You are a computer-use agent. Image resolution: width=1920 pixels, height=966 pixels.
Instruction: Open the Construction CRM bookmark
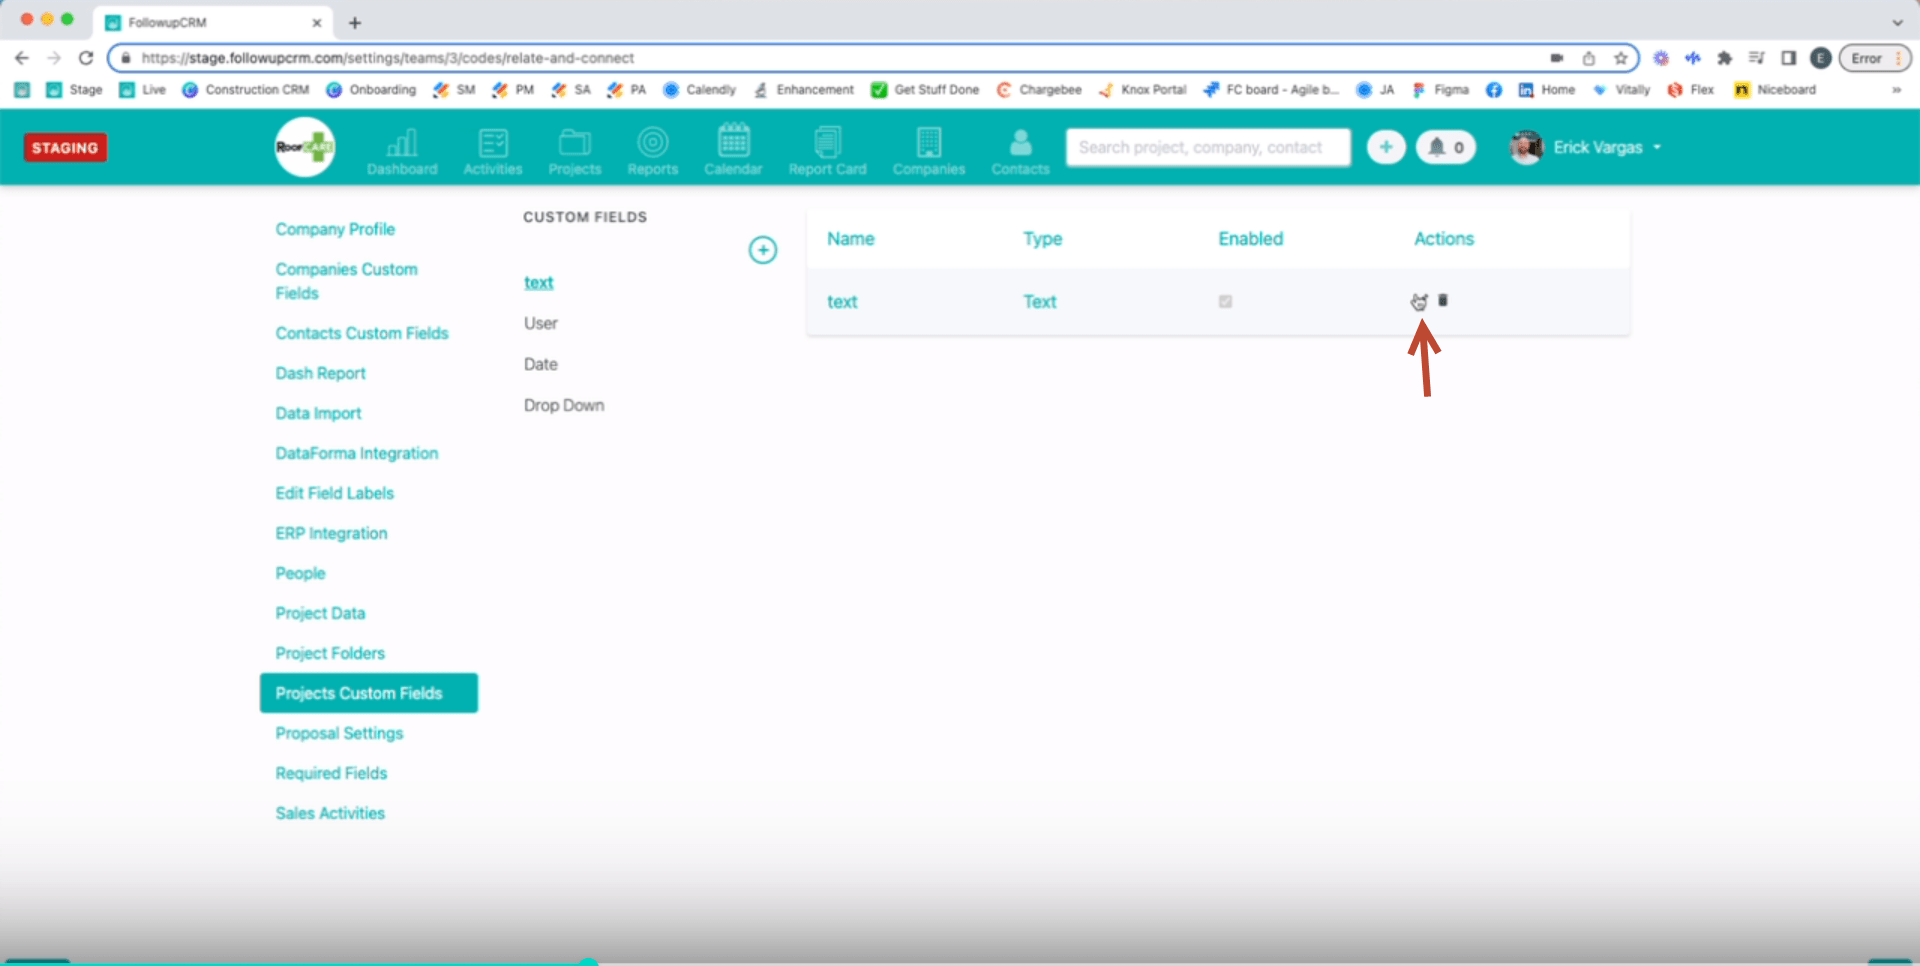click(246, 90)
